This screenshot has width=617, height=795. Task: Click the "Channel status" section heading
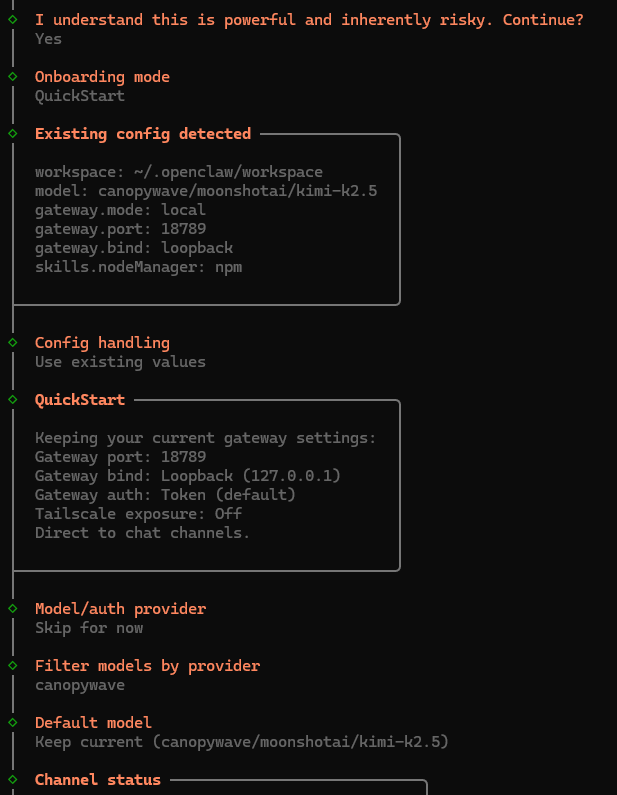98,780
